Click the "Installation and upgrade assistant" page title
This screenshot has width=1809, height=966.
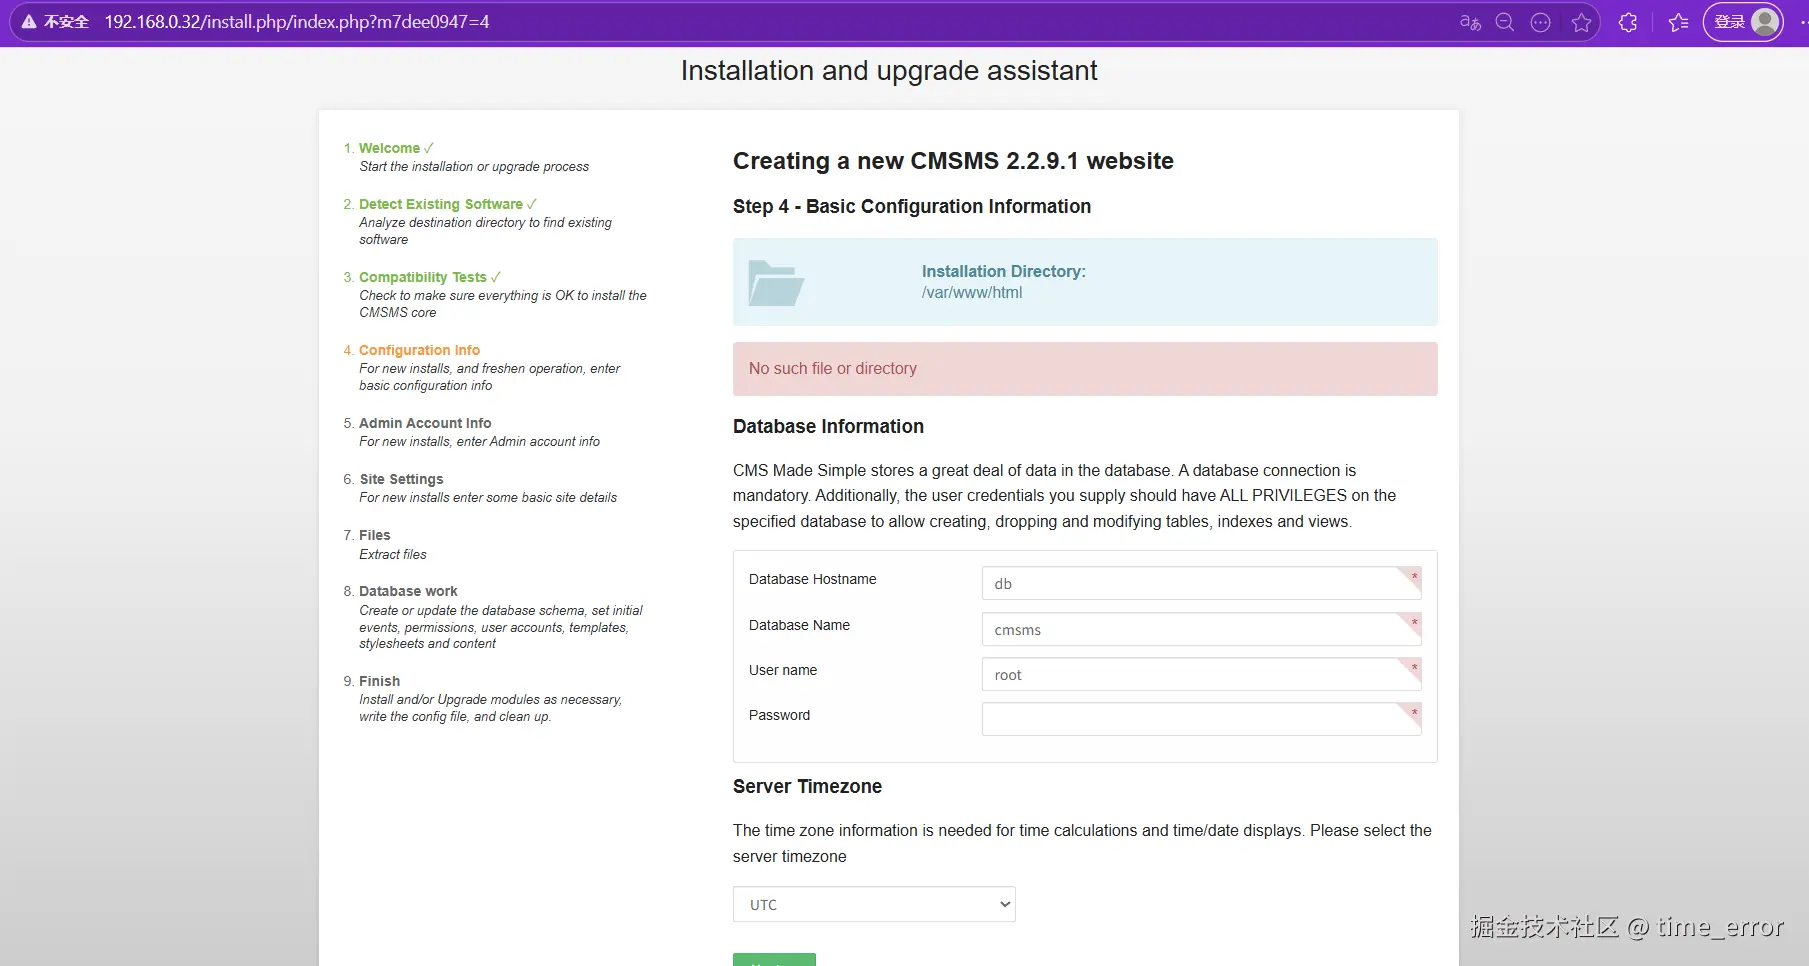tap(889, 71)
